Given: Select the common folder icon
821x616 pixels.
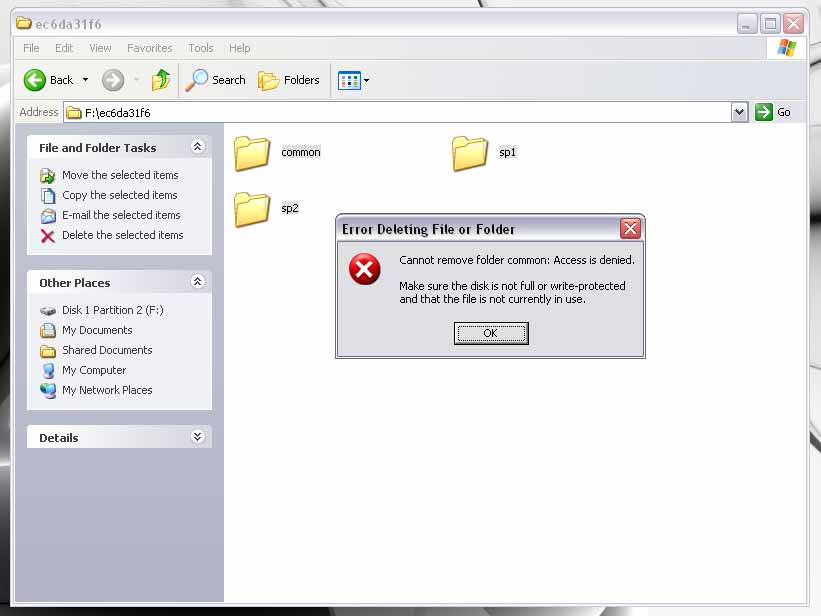Looking at the screenshot, I should 252,153.
